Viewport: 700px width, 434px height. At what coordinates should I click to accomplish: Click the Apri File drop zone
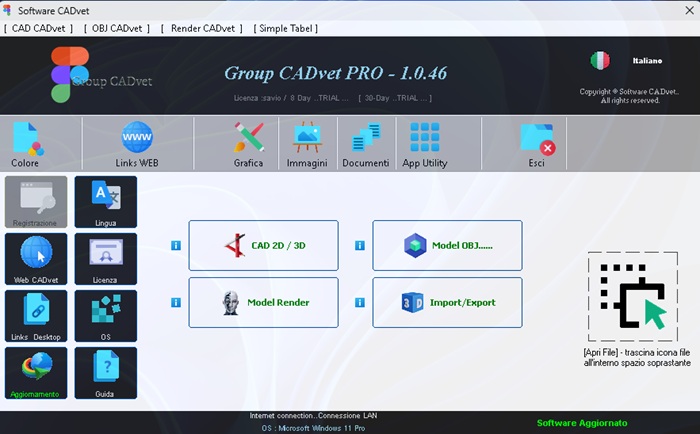pos(633,296)
